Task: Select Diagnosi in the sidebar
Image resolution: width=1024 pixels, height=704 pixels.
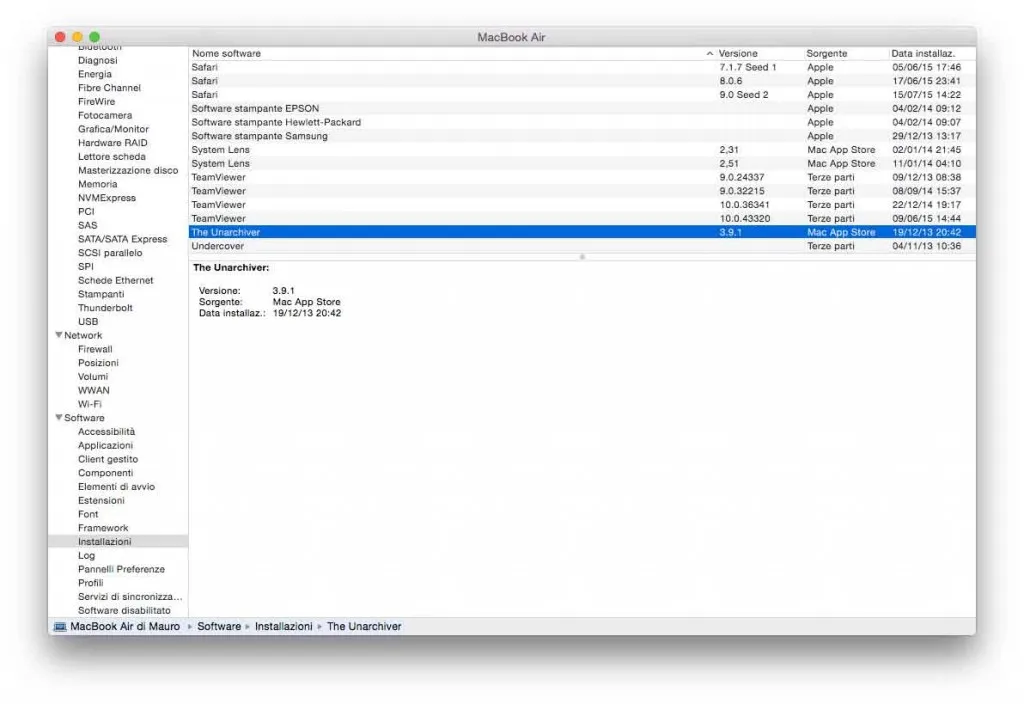Action: (x=97, y=60)
